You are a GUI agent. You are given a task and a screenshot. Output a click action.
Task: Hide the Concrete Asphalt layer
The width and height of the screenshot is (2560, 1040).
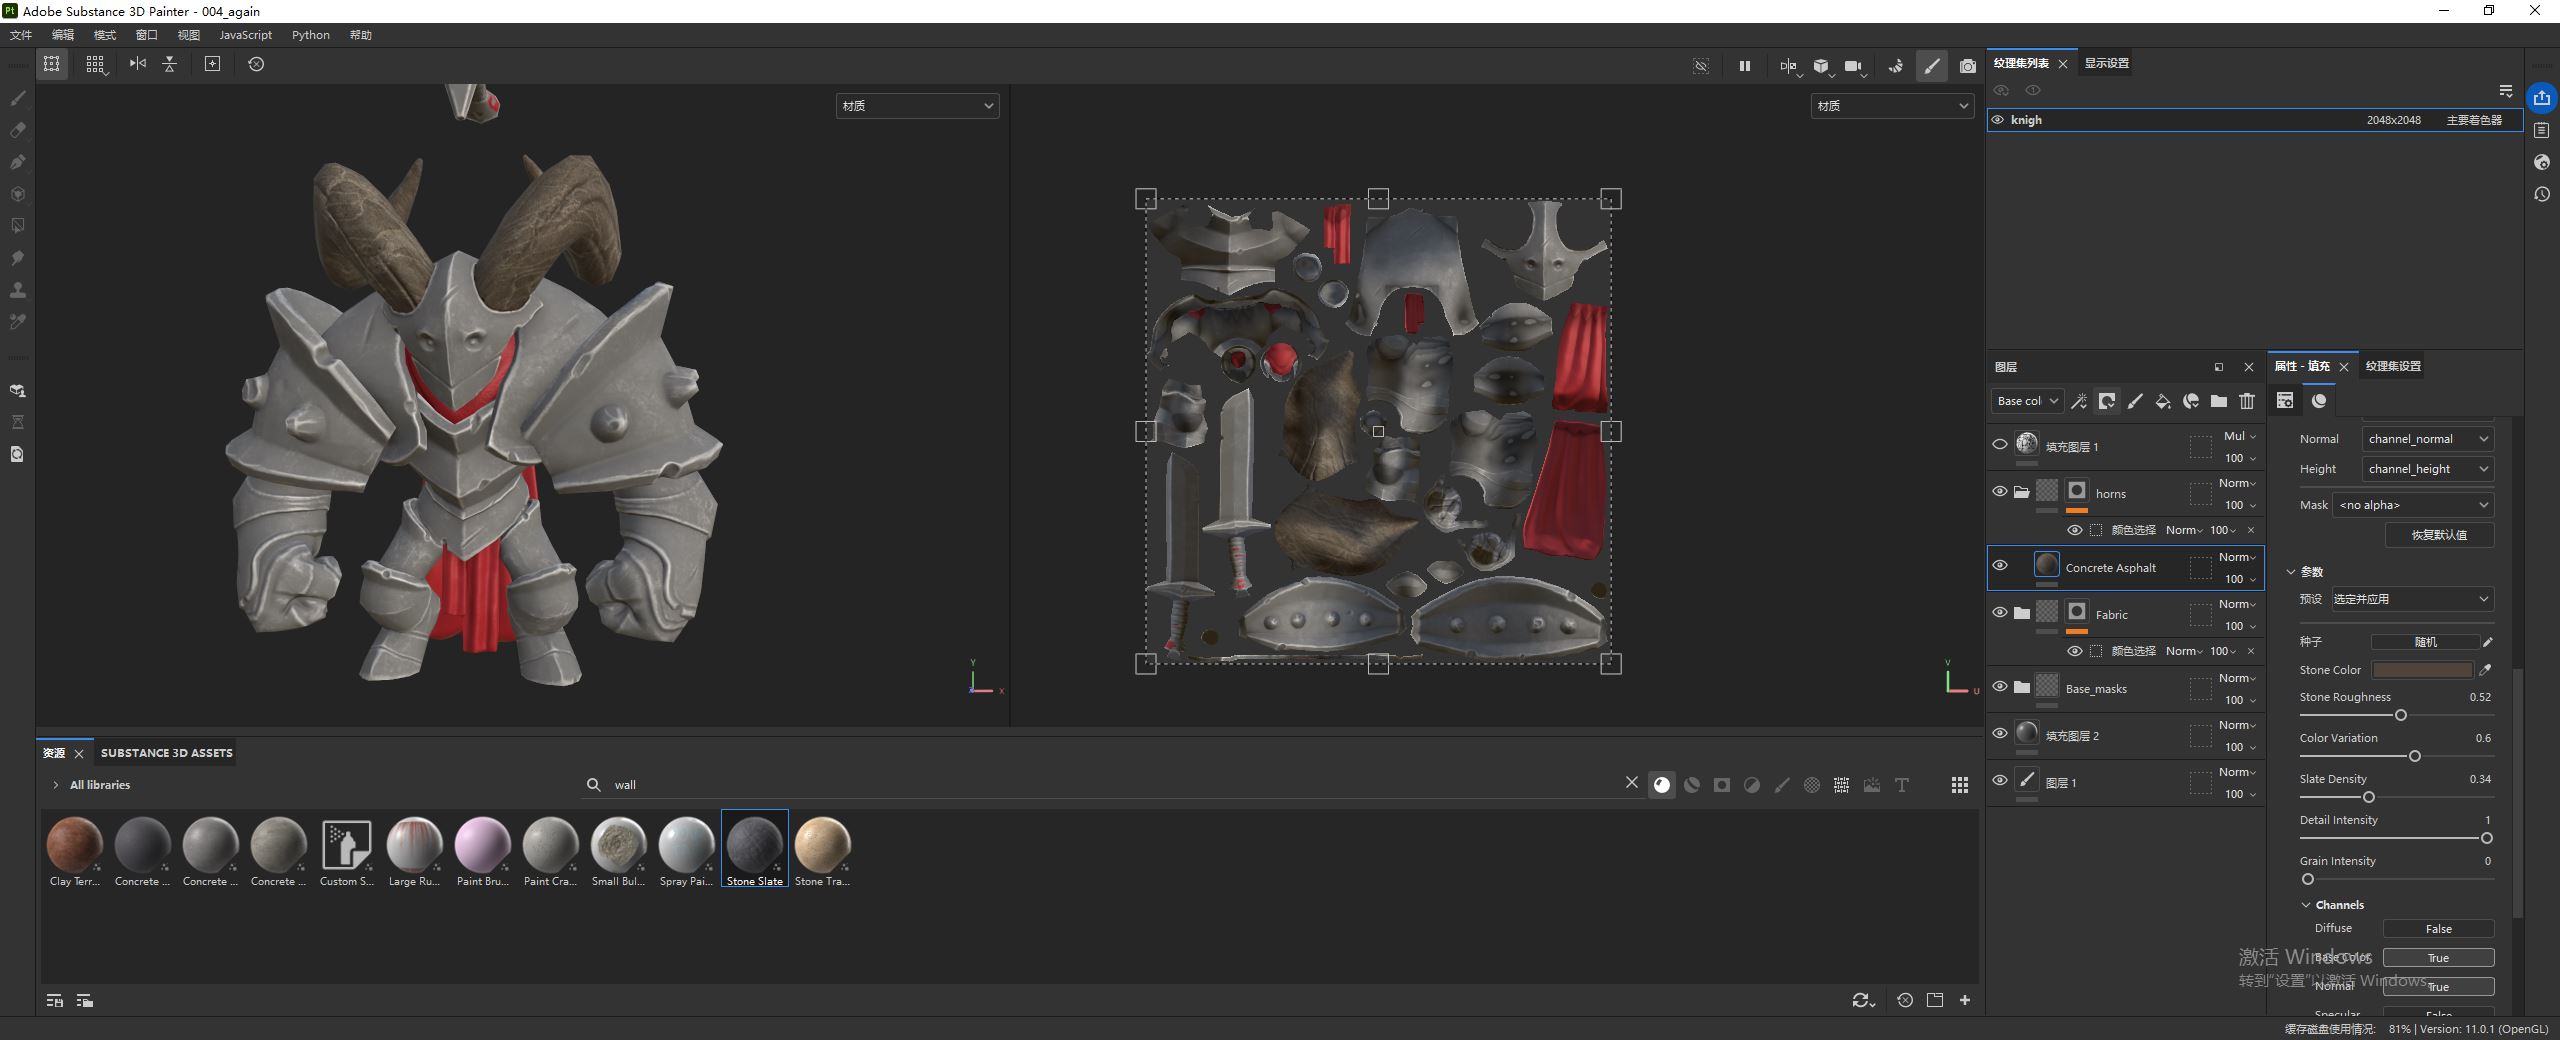[x=1999, y=566]
